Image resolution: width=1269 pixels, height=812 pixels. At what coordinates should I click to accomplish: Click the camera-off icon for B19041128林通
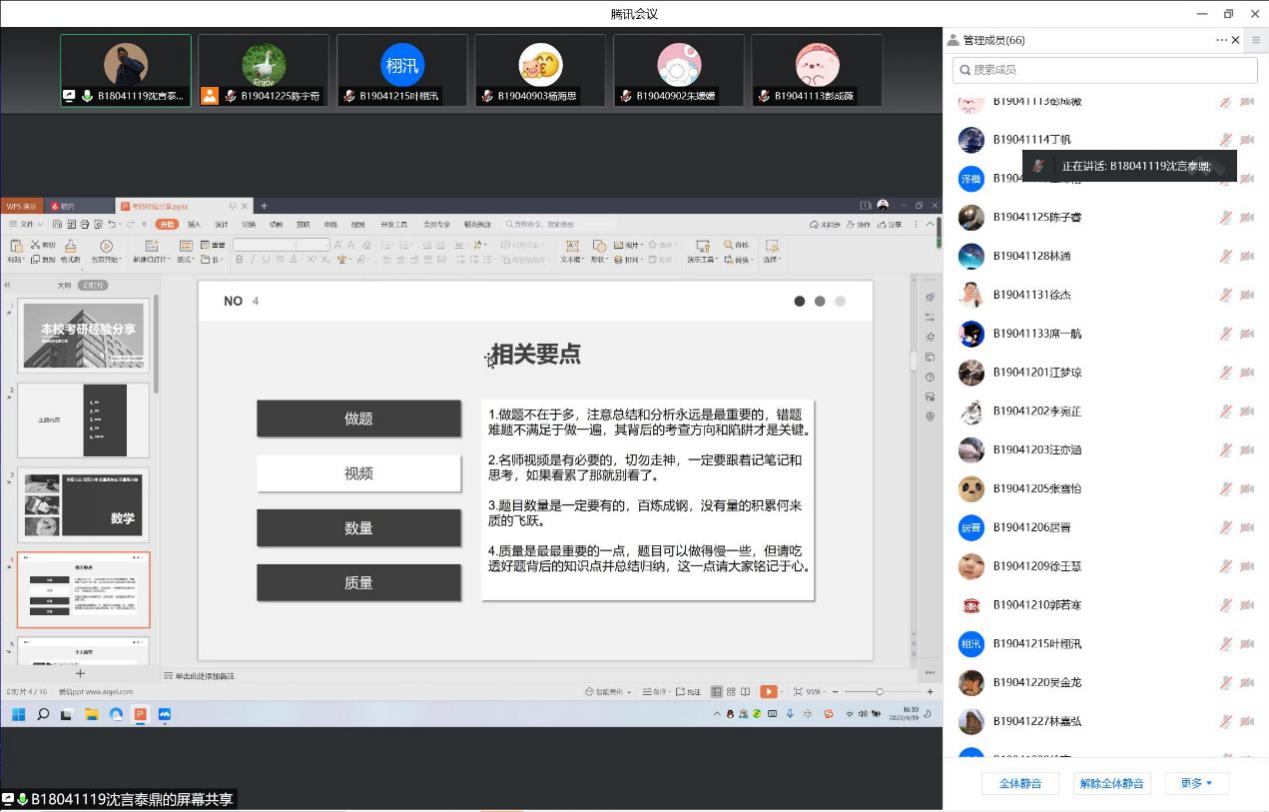pos(1247,256)
